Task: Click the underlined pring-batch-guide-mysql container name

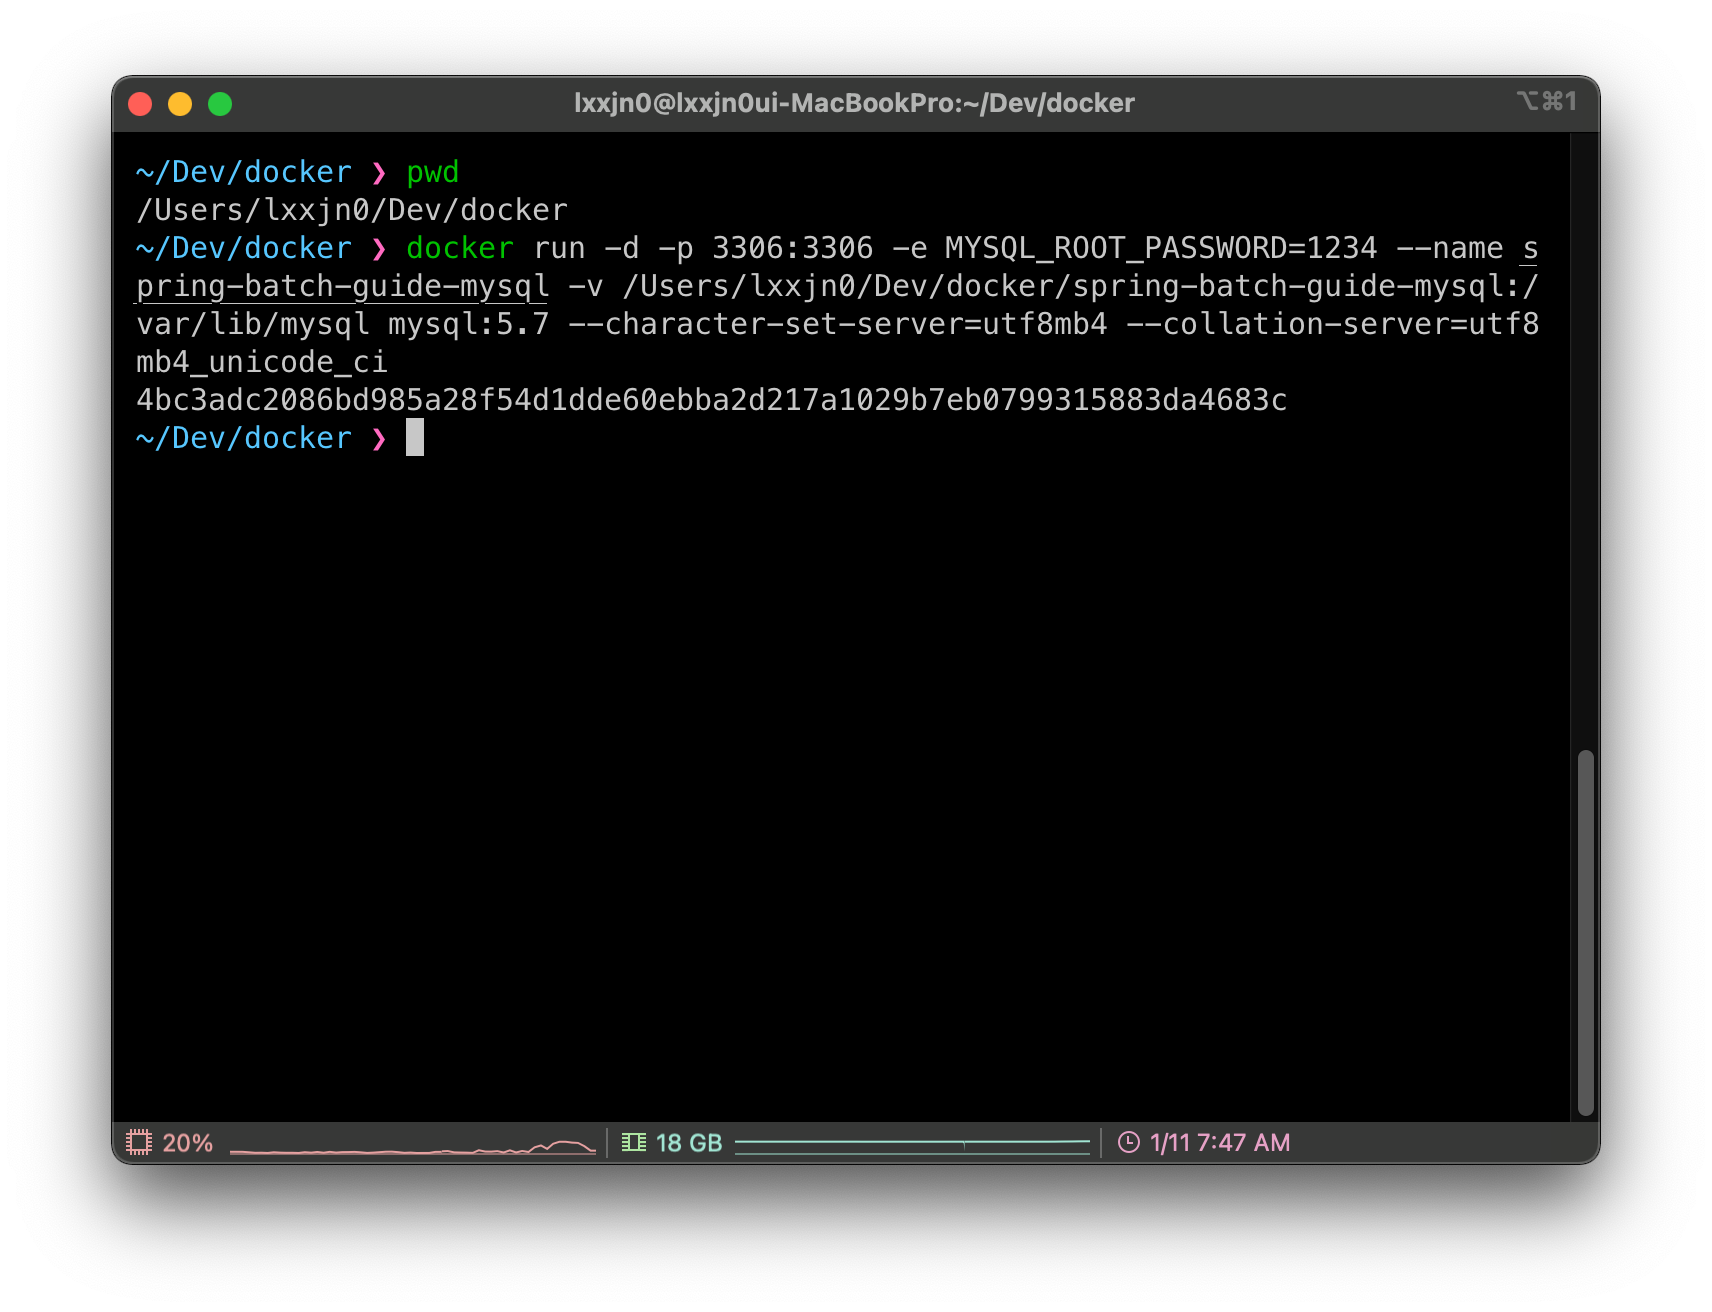Action: tap(343, 286)
